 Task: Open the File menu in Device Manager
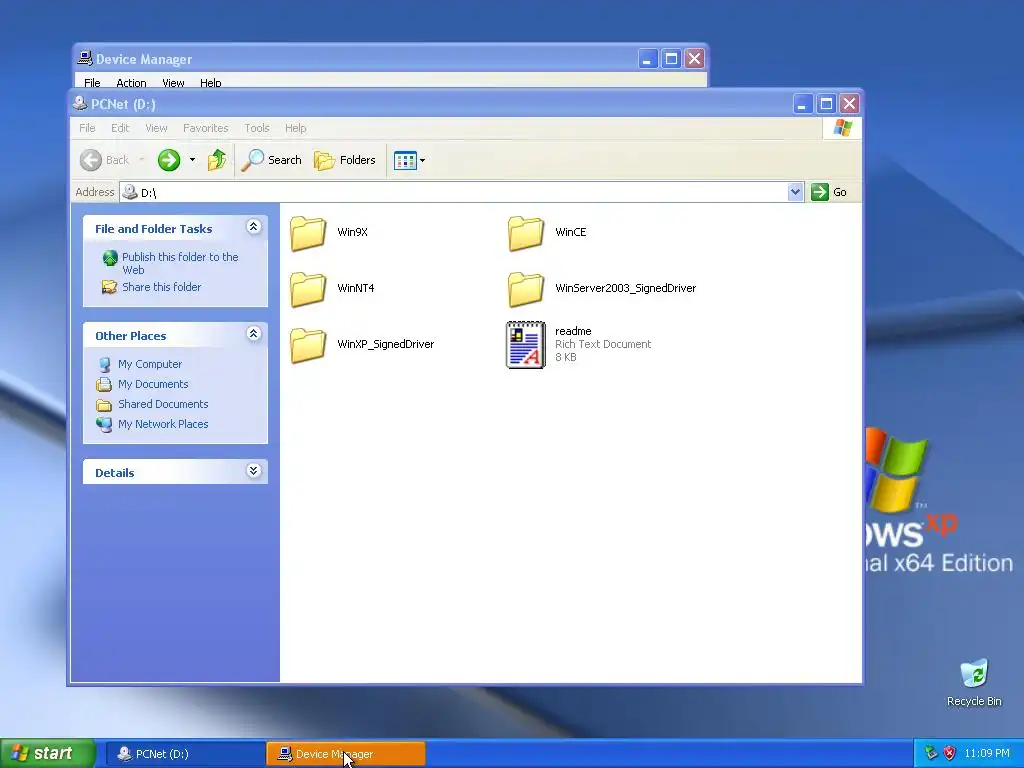[92, 83]
